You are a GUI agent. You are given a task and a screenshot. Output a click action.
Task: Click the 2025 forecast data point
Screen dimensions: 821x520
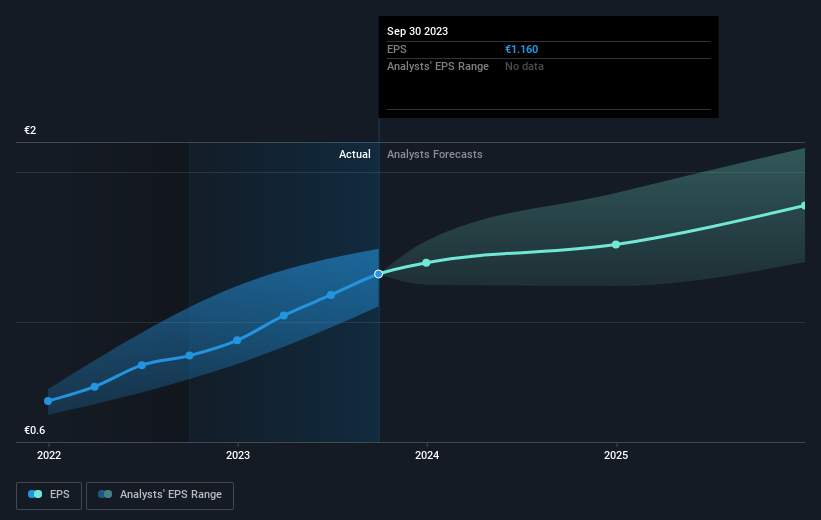tap(616, 245)
